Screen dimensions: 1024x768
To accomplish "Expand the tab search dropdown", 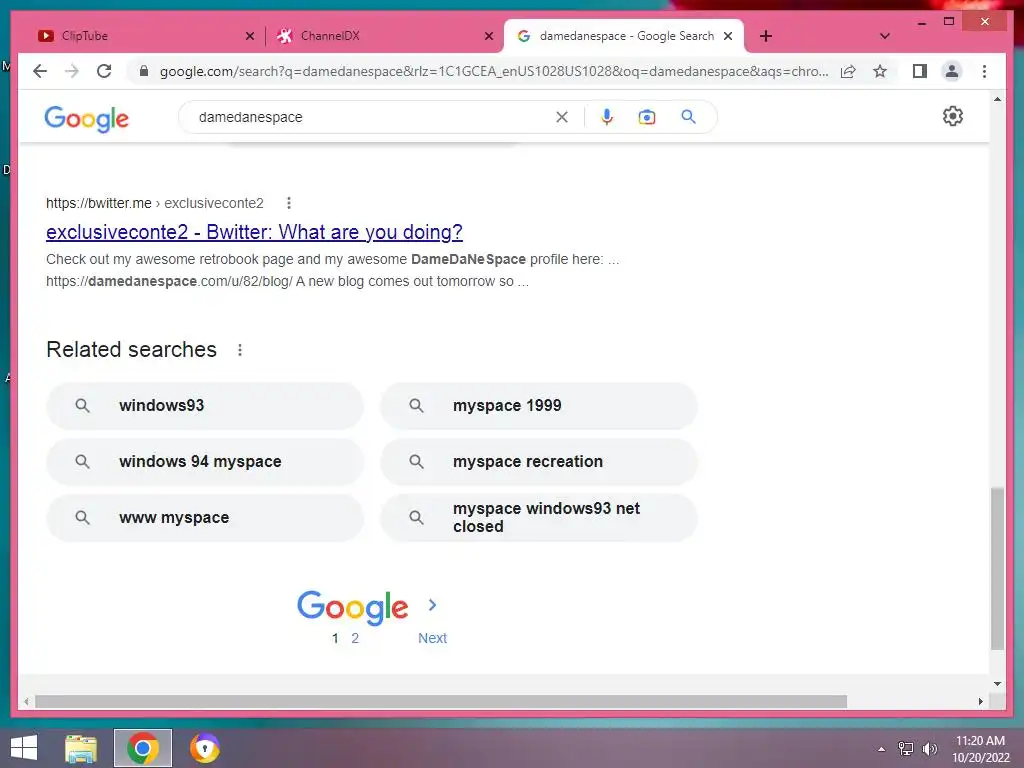I will (x=885, y=36).
